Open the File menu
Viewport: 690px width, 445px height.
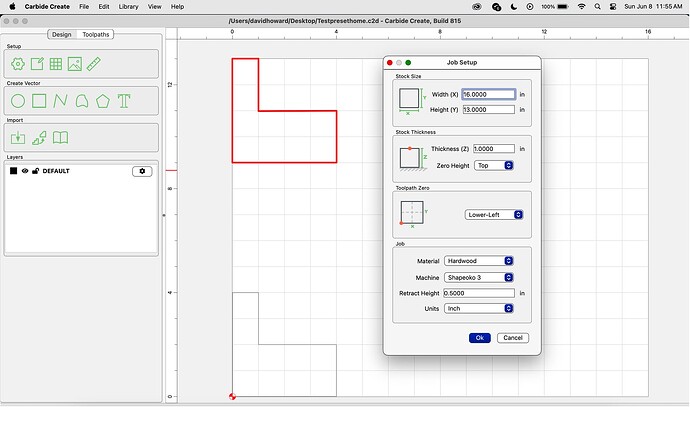84,7
